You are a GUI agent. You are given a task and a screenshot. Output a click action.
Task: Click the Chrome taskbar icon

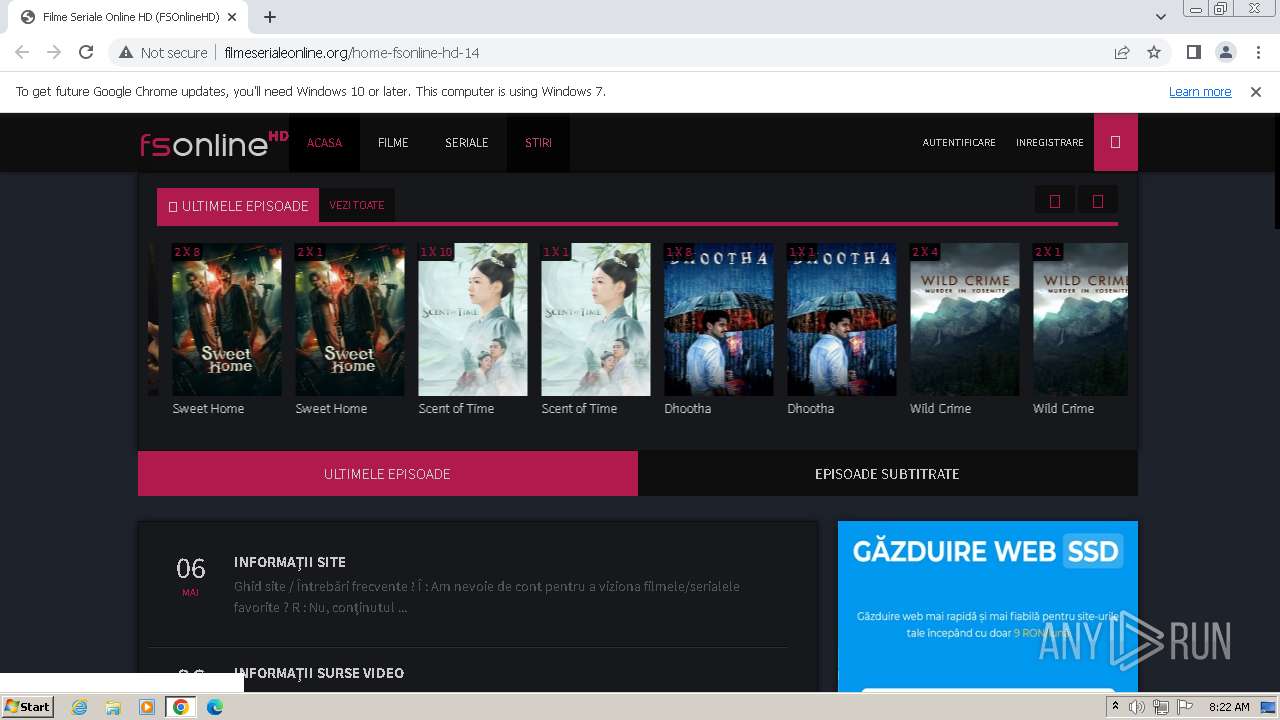coord(181,707)
